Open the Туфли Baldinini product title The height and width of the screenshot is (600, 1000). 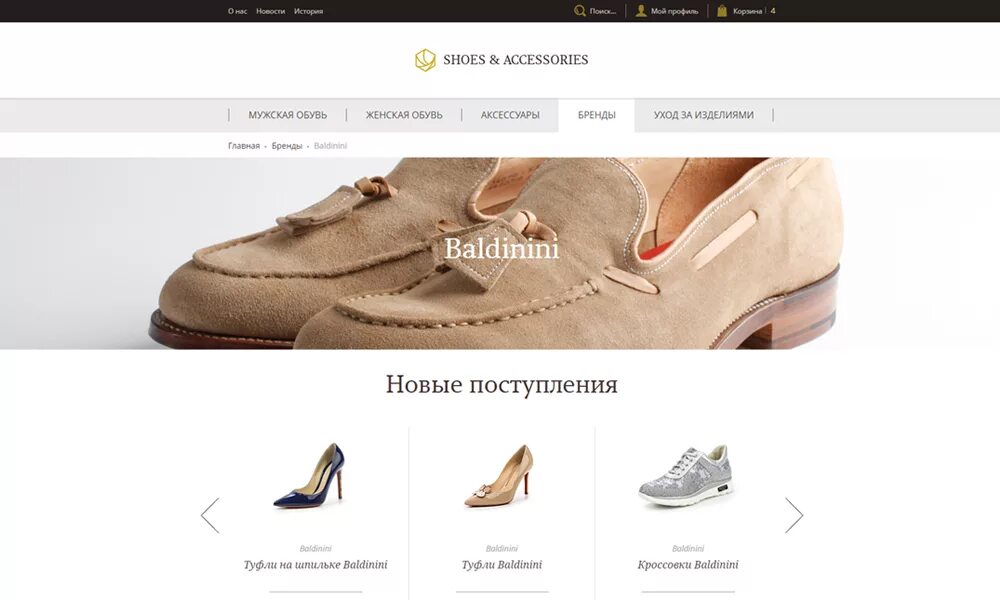click(x=502, y=565)
